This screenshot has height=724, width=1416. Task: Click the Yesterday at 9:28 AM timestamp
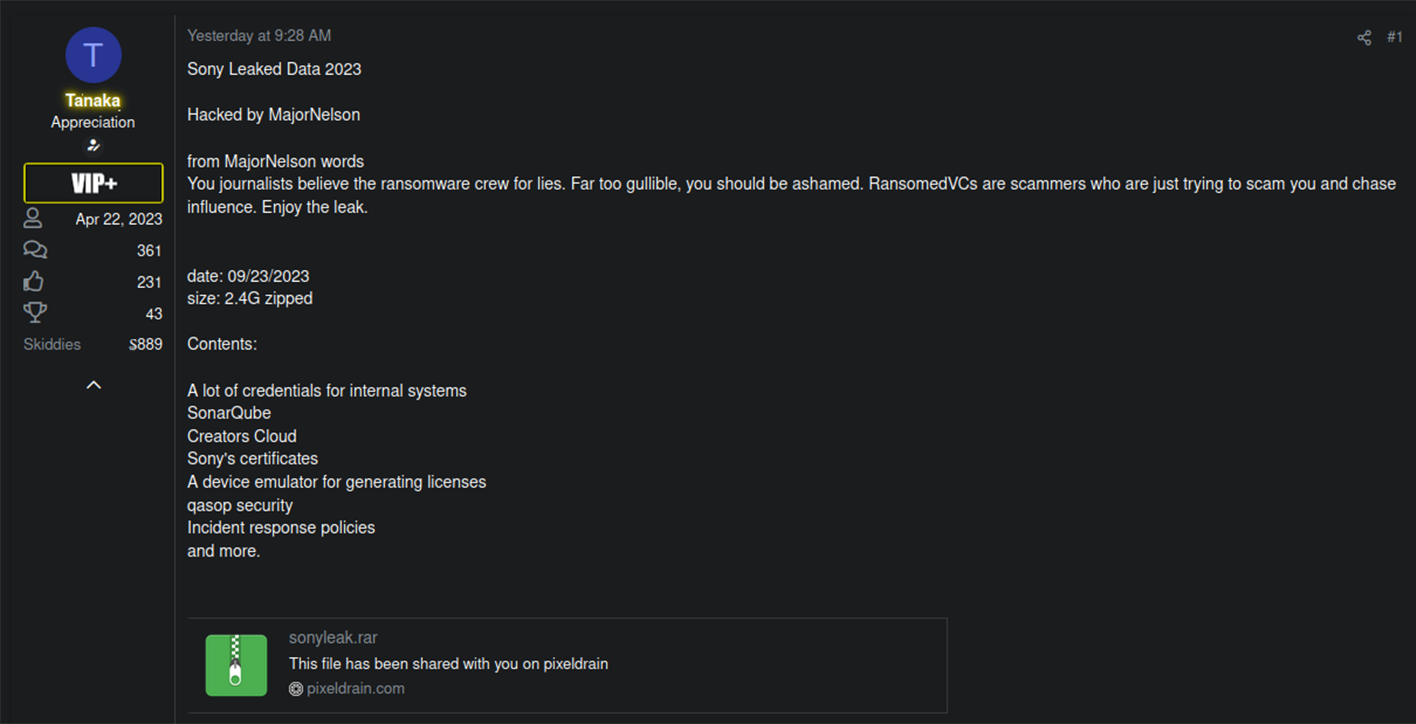point(259,36)
